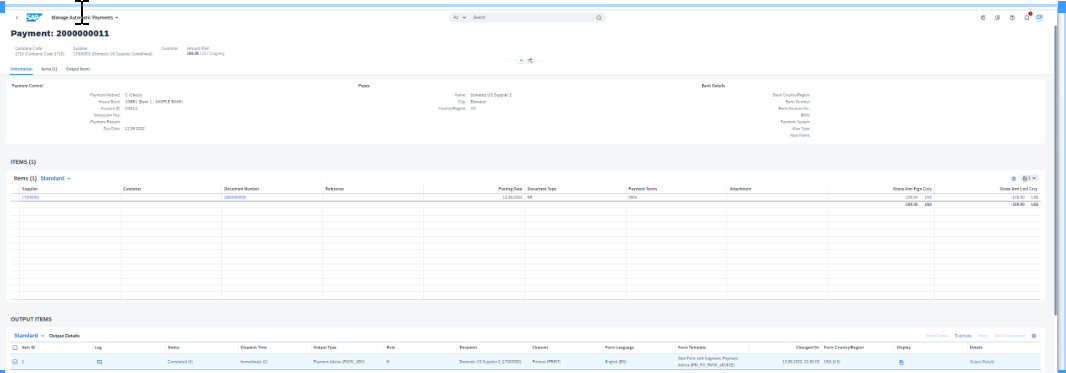Click the Payment Terms column header
1066x373 pixels.
[x=676, y=188]
